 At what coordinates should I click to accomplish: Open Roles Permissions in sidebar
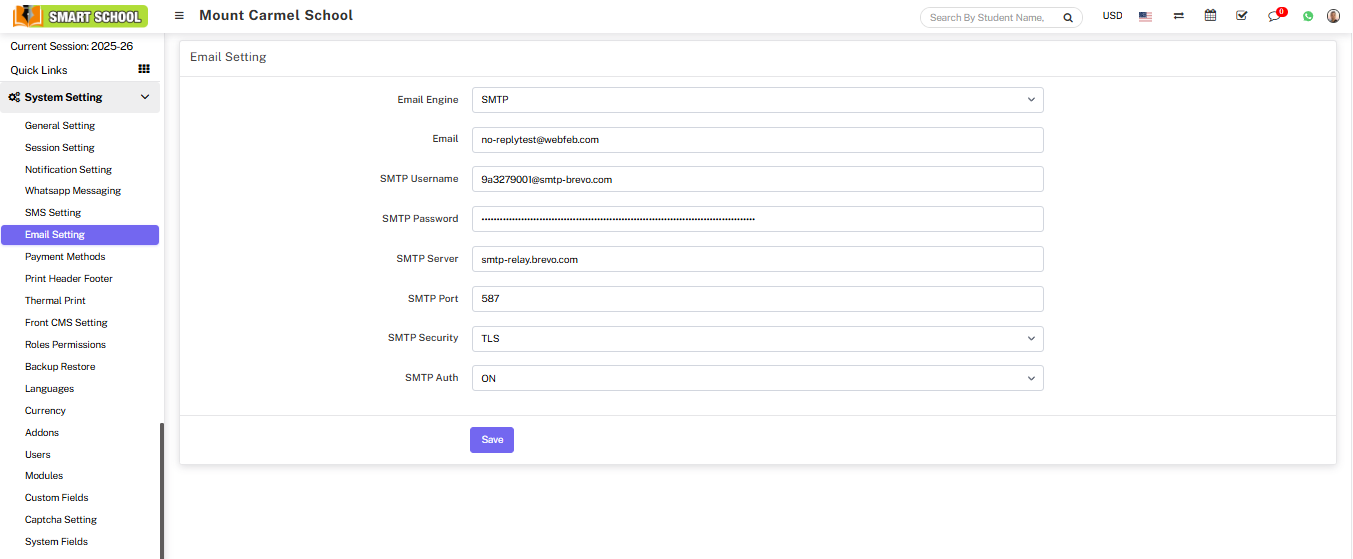pyautogui.click(x=65, y=345)
